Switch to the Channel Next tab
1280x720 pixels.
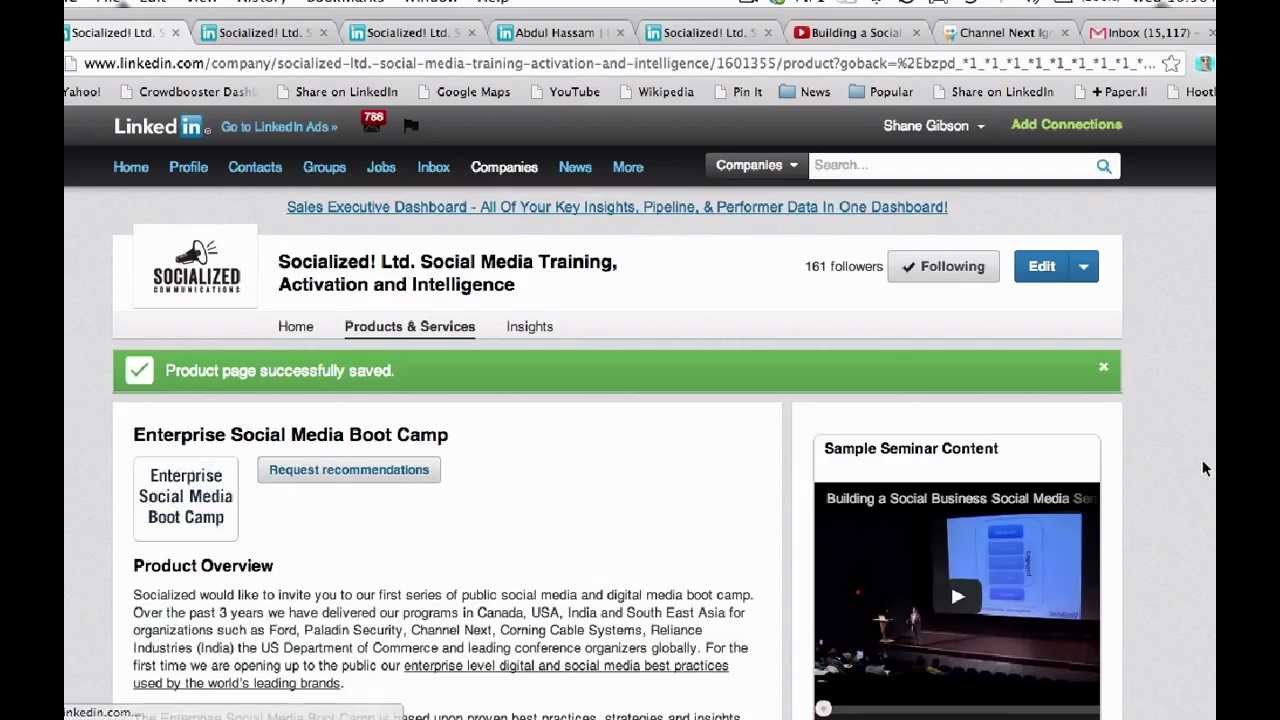[x=1004, y=33]
